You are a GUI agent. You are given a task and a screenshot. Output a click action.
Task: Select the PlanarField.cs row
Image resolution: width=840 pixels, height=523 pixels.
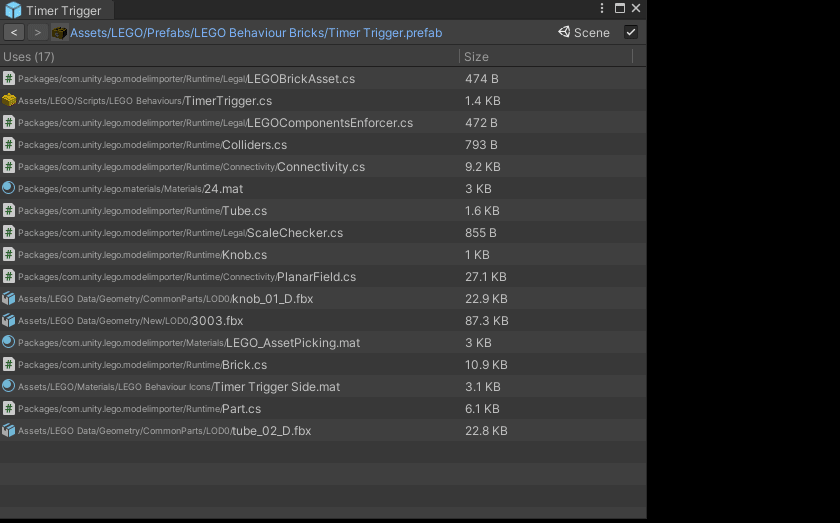(316, 277)
